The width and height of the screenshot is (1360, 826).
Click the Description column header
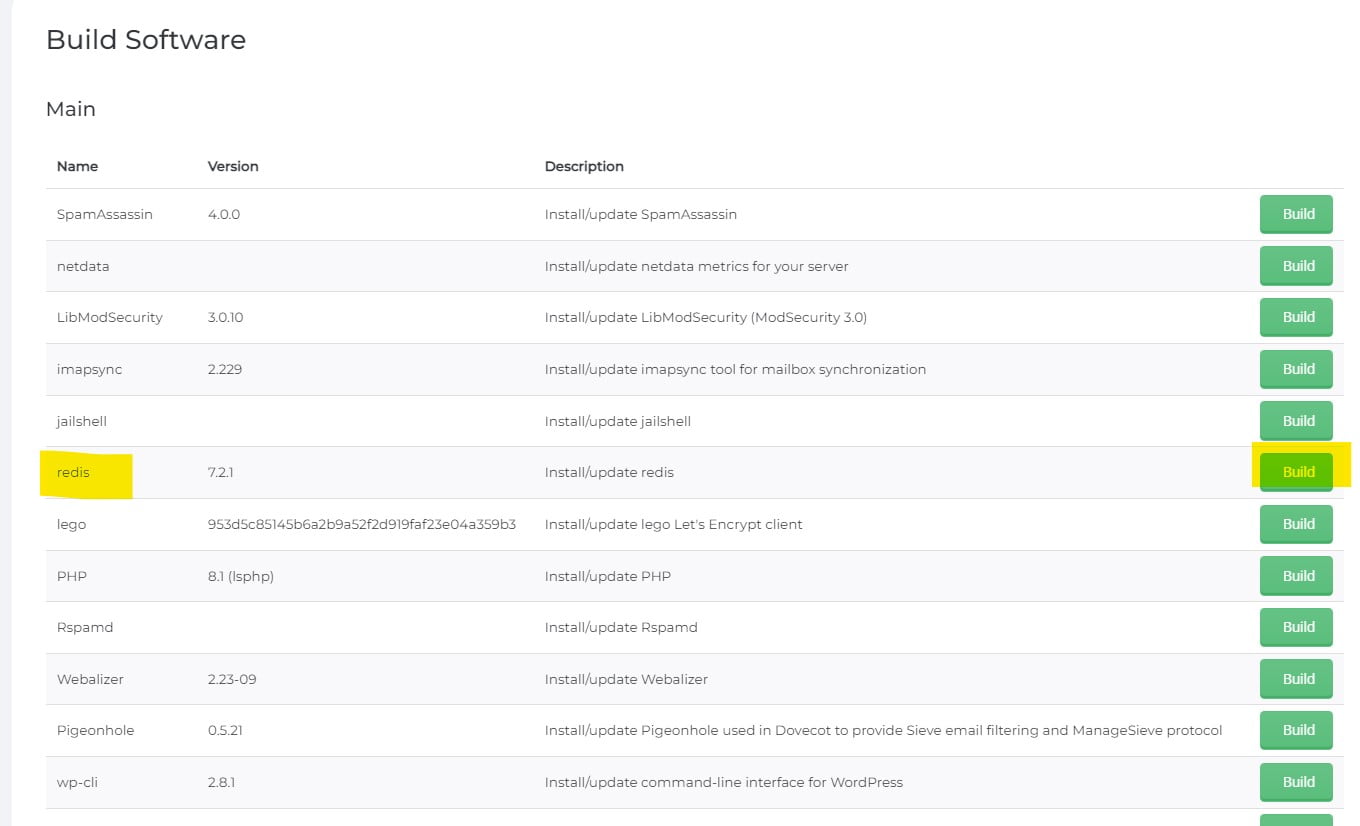(584, 166)
